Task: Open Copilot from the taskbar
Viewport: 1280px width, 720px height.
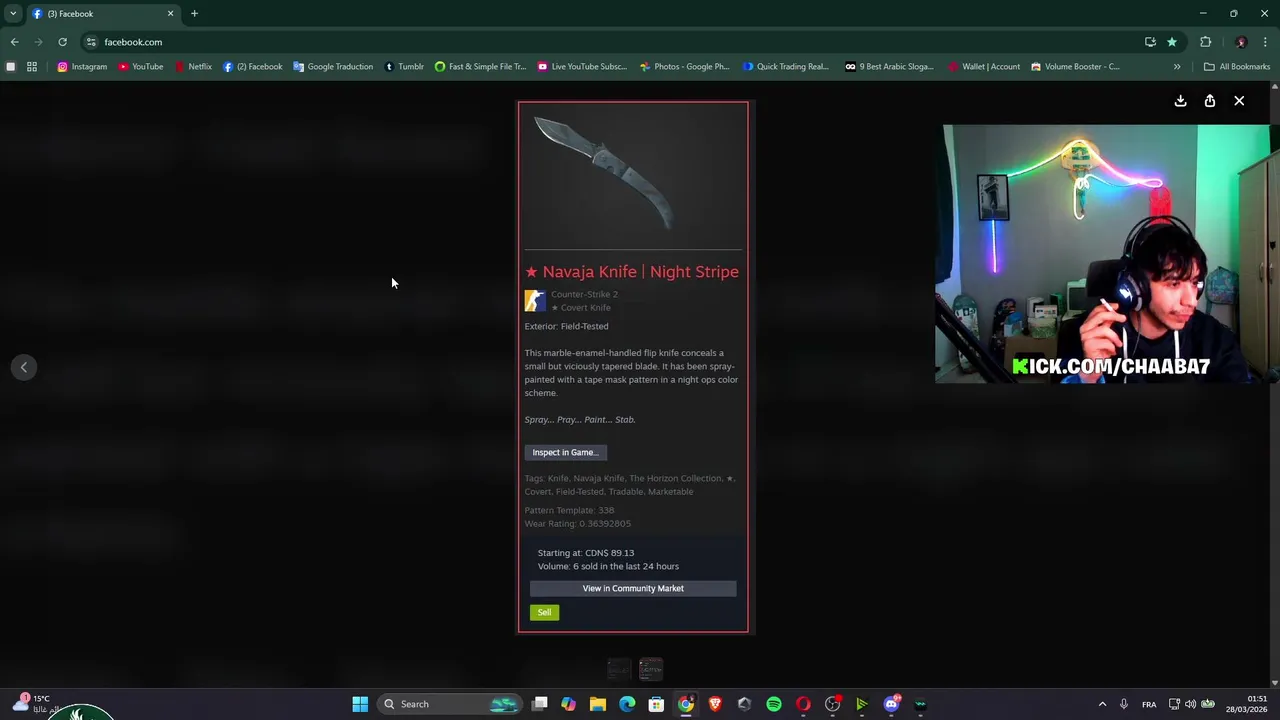Action: click(568, 704)
